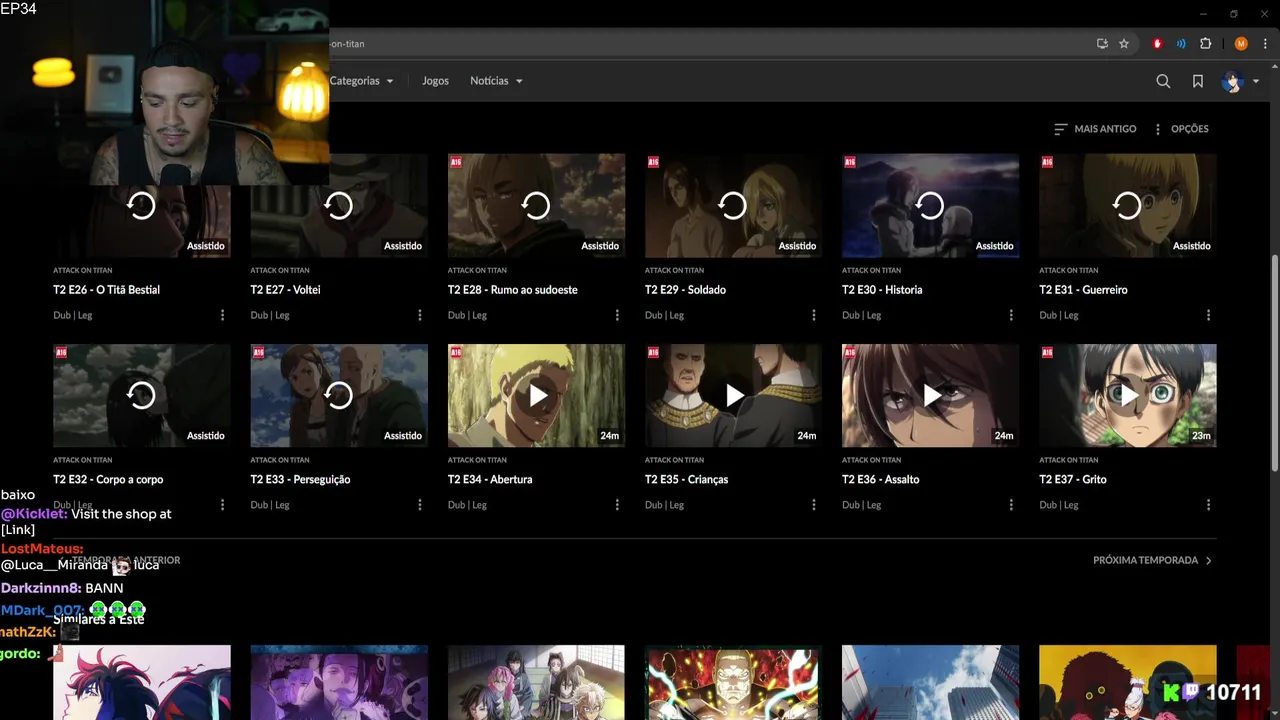
Task: Open the search icon in the site header
Action: pos(1163,81)
